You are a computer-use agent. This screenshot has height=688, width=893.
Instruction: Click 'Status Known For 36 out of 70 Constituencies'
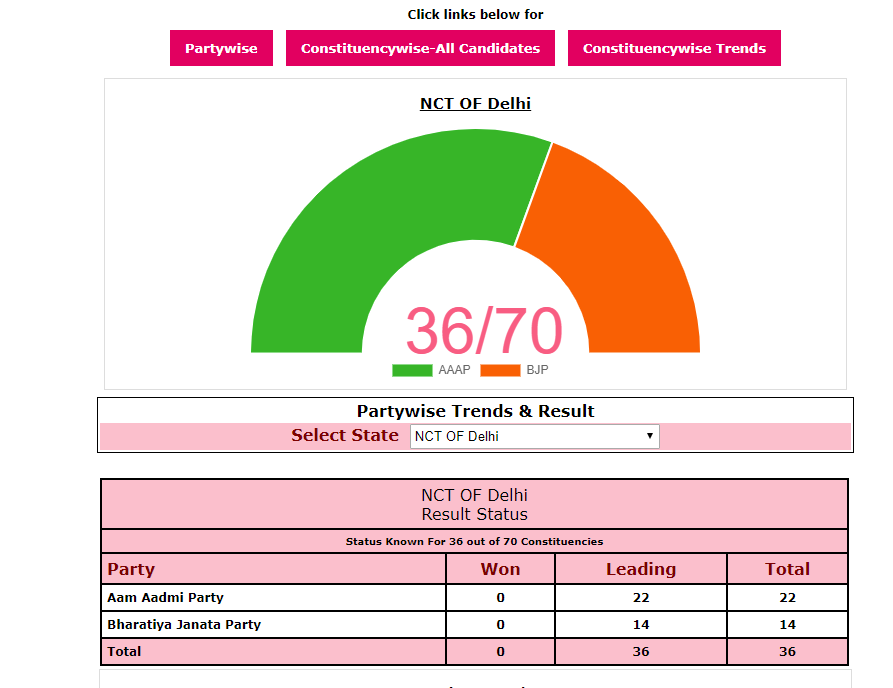tap(474, 542)
